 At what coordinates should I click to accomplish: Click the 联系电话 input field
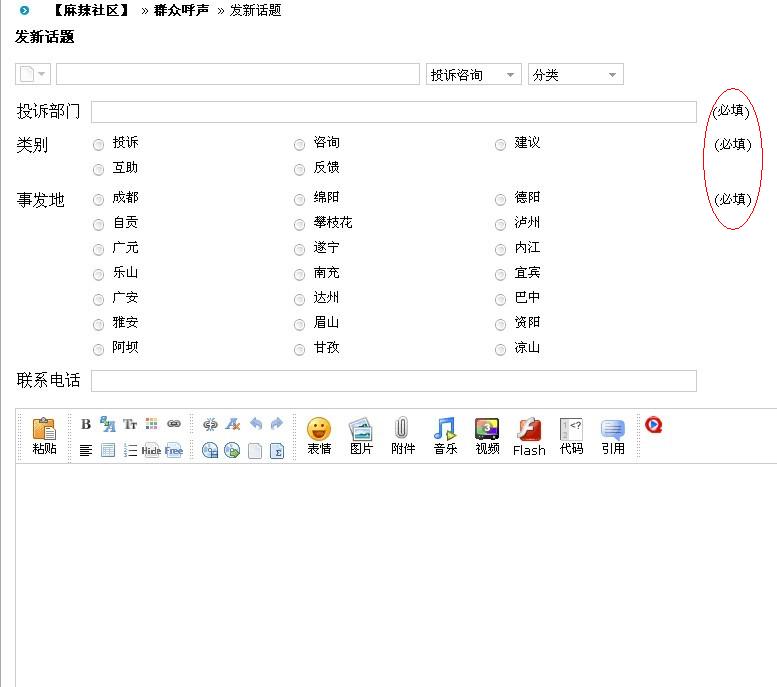coord(394,381)
